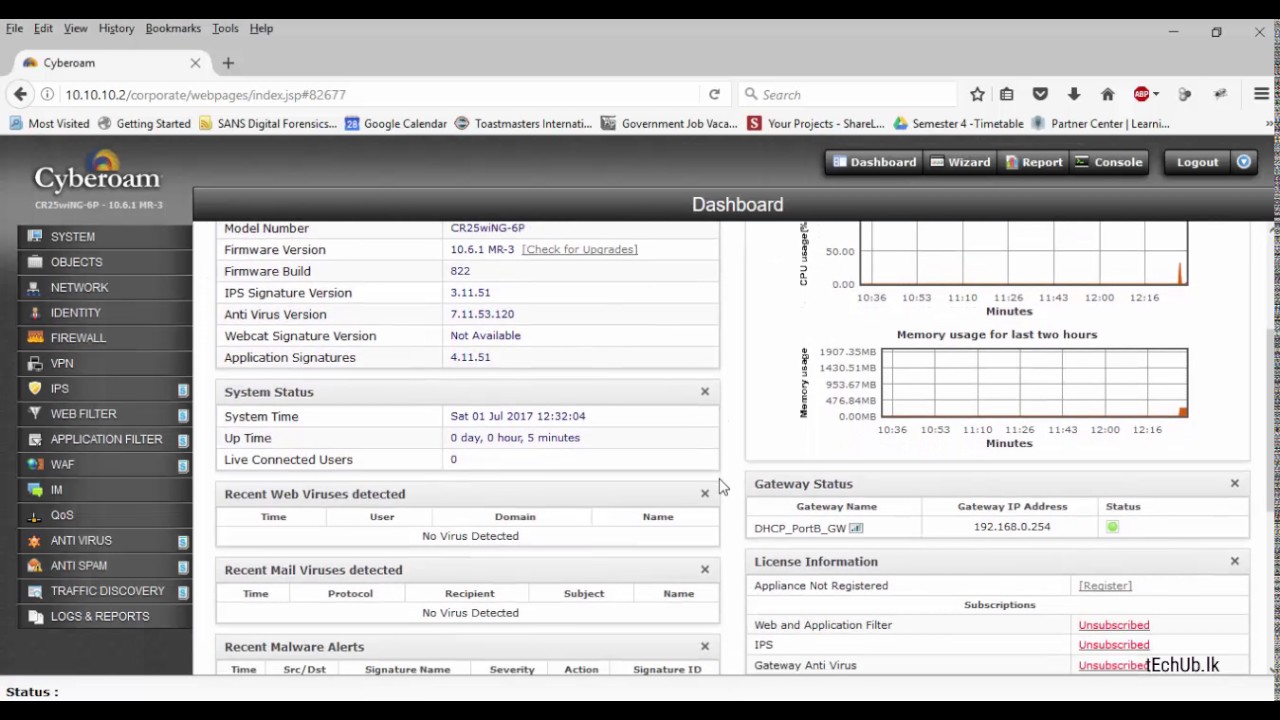Click the DHCP_PortB_GW gateway details icon
1280x720 pixels.
(856, 528)
